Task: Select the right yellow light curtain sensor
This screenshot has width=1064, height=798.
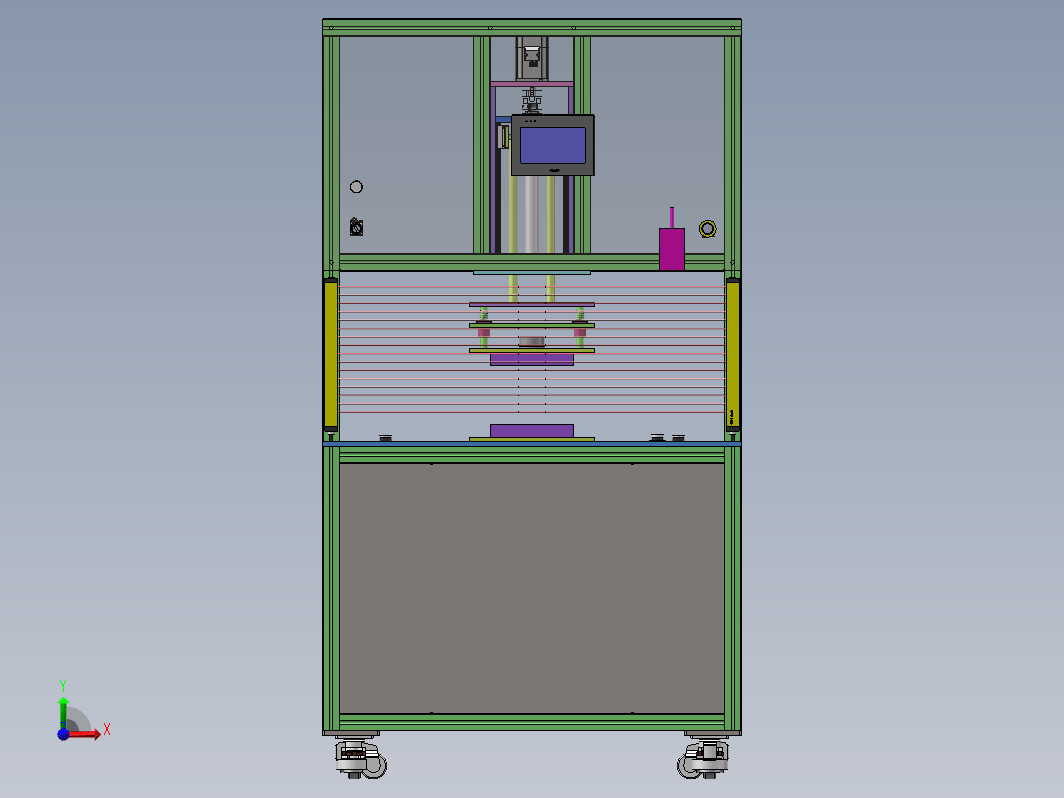Action: [733, 355]
